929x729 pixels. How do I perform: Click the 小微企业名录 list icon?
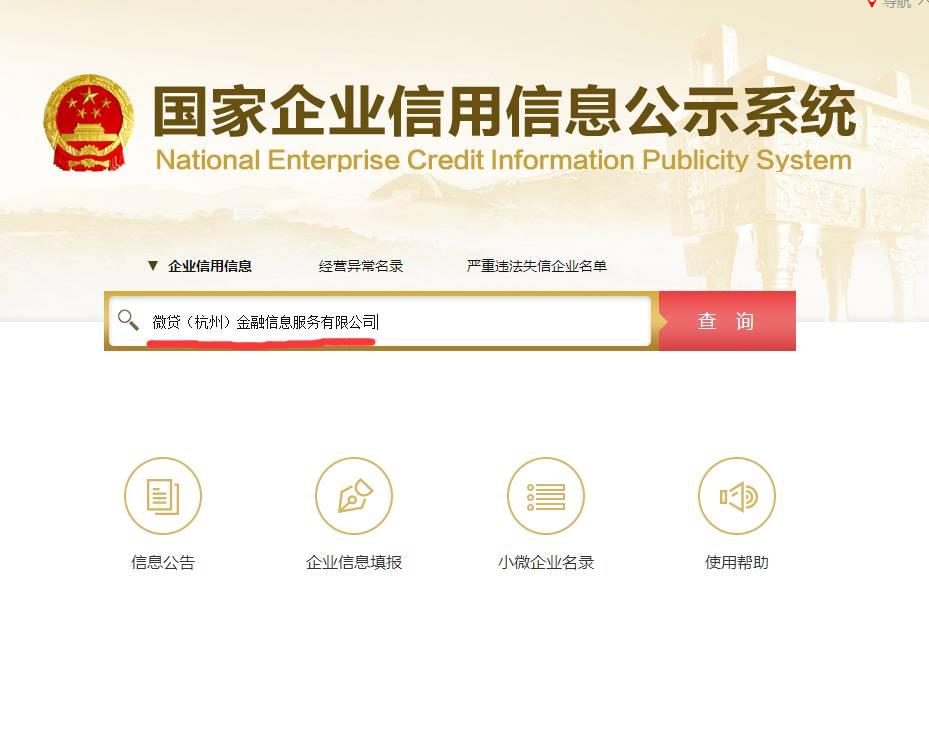[x=546, y=496]
